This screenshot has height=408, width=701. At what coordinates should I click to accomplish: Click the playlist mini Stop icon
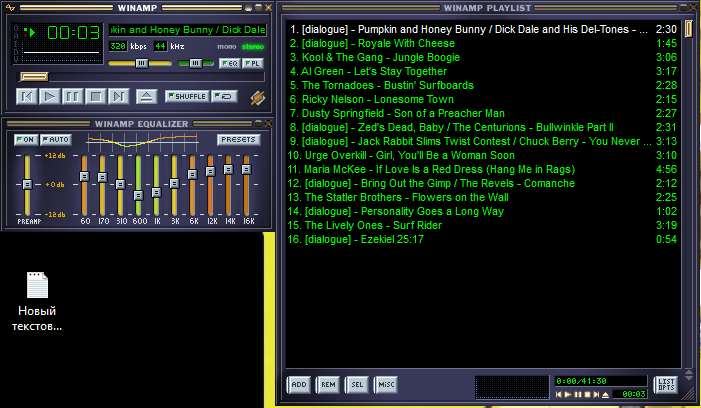pos(587,395)
